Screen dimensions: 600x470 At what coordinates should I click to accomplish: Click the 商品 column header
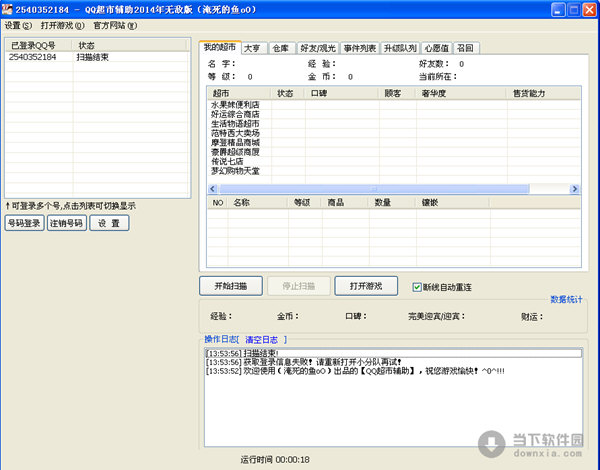(x=346, y=203)
